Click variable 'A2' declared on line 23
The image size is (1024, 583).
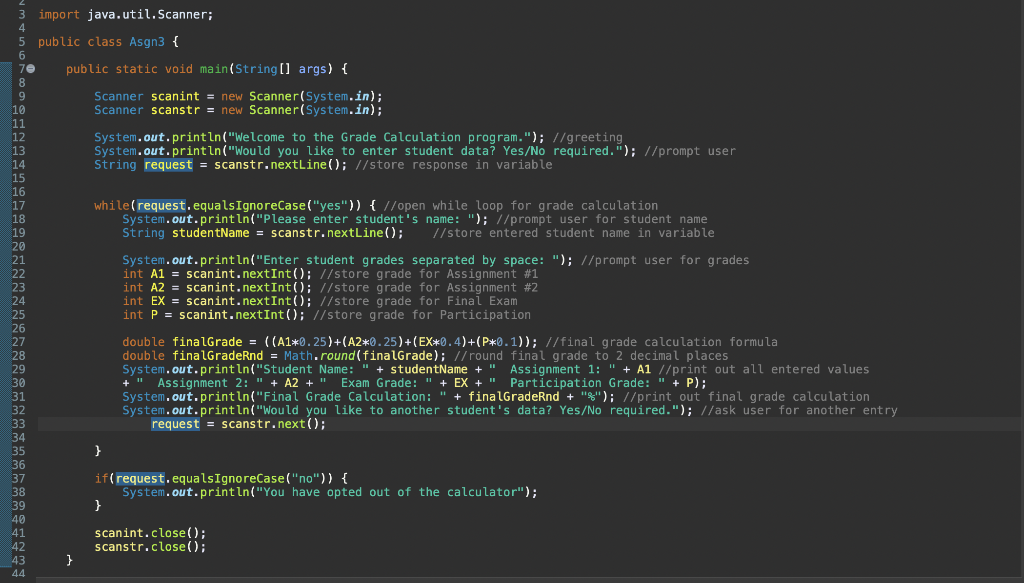pos(157,288)
